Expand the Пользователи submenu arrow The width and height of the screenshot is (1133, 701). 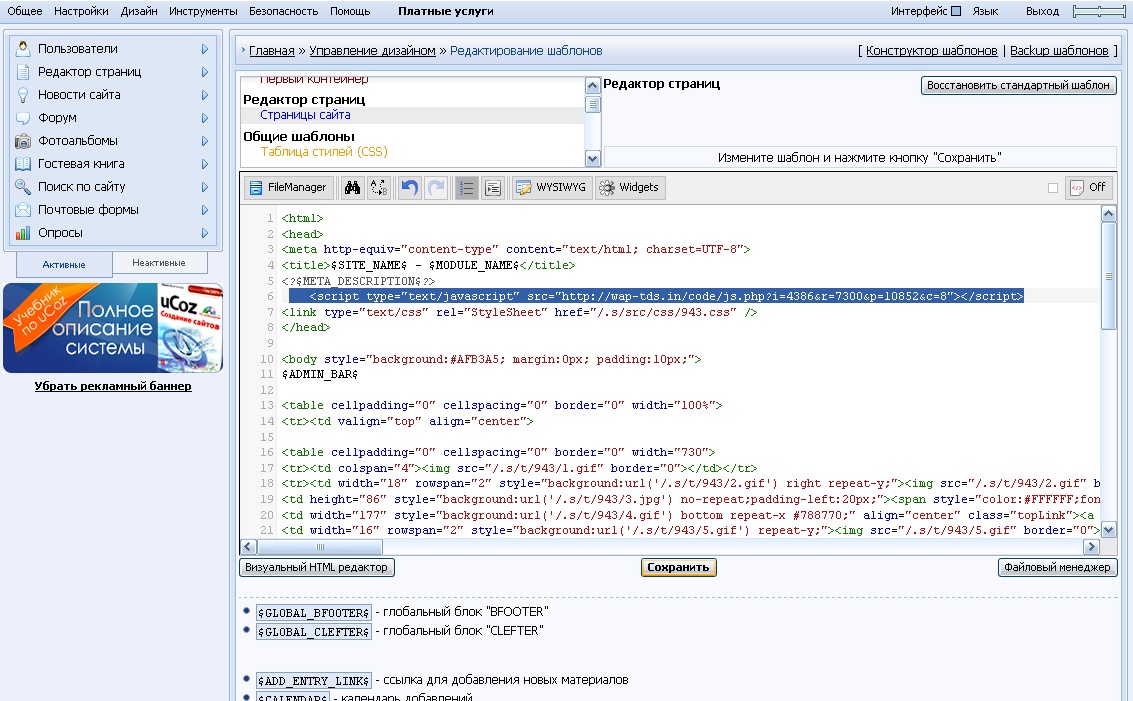pyautogui.click(x=205, y=49)
